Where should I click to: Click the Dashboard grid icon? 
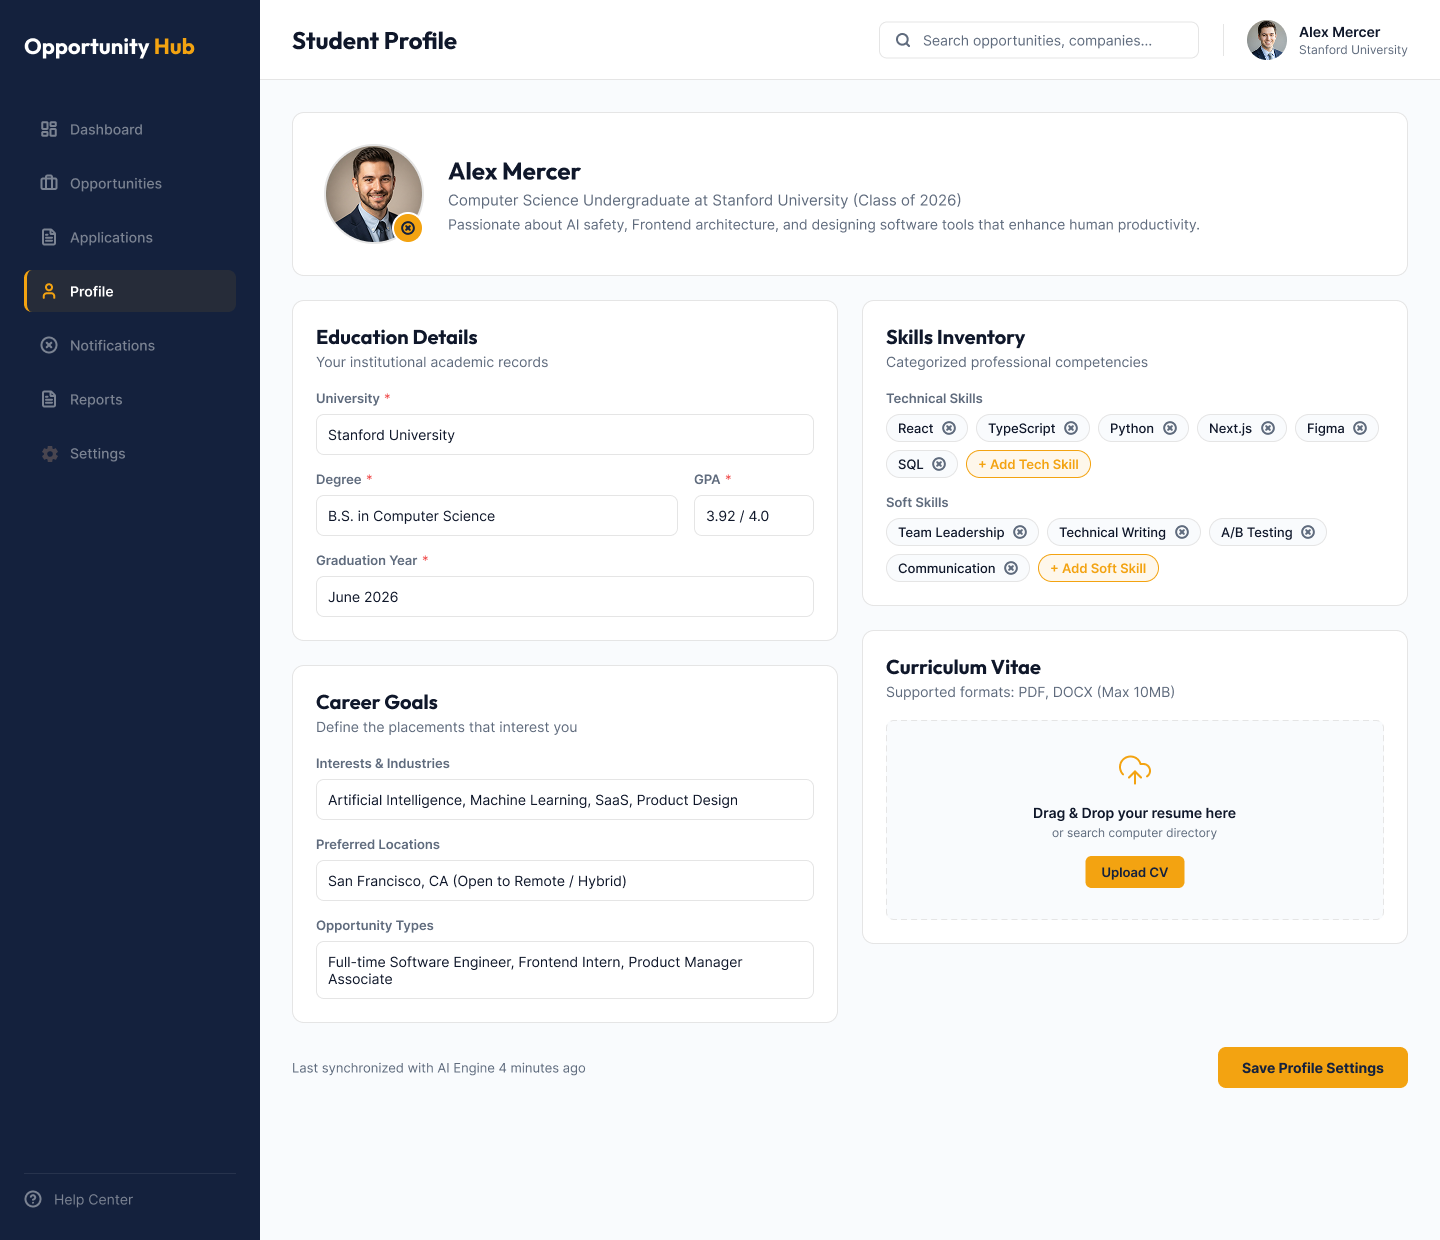point(49,129)
